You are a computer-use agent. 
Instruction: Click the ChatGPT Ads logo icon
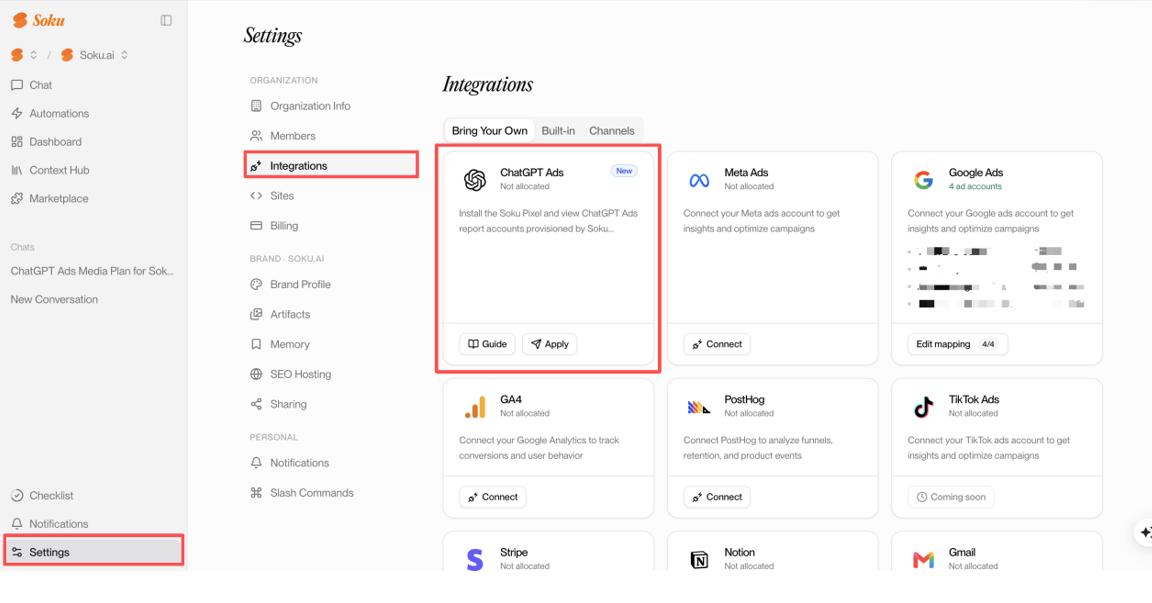(x=475, y=180)
